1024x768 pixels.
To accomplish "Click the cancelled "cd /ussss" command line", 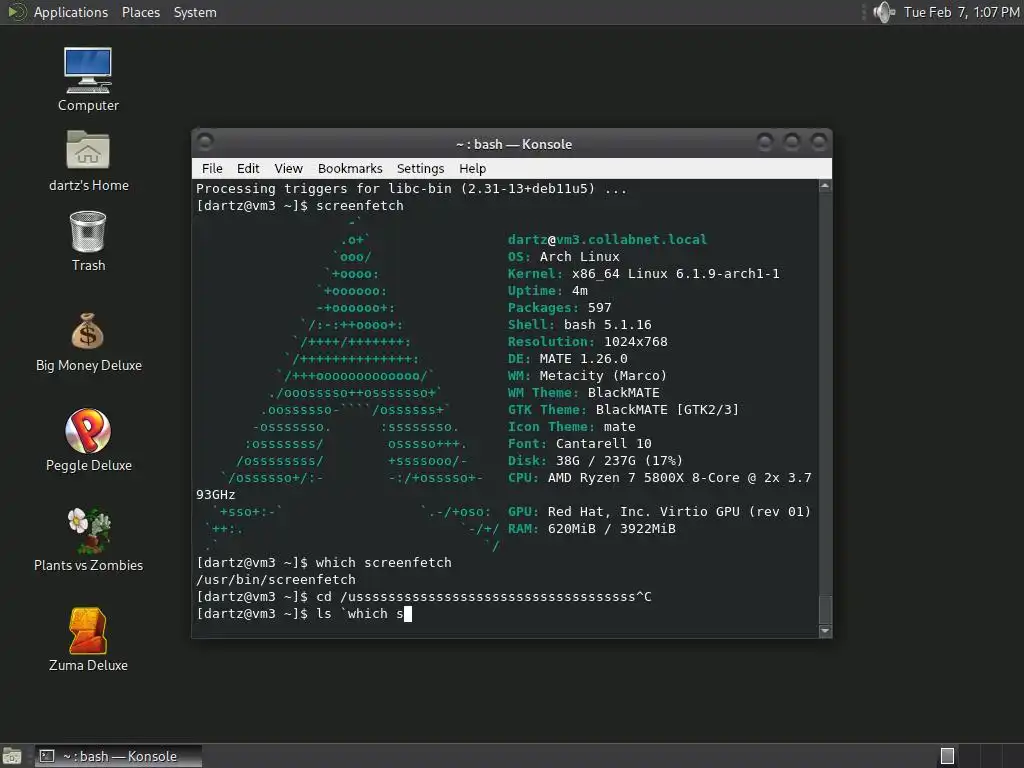I will (x=424, y=596).
